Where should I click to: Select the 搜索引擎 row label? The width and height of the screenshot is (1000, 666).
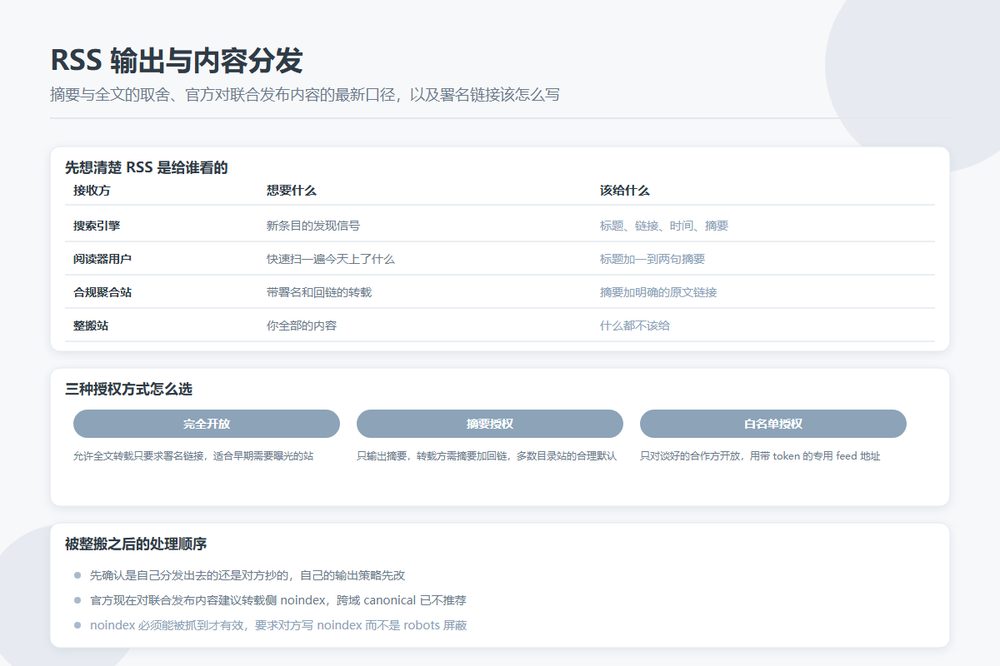(96, 225)
